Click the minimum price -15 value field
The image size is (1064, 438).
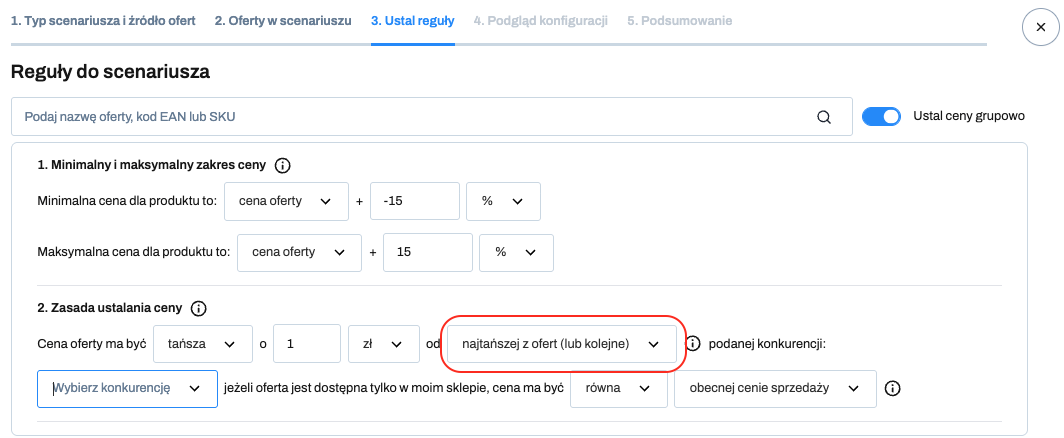(415, 201)
